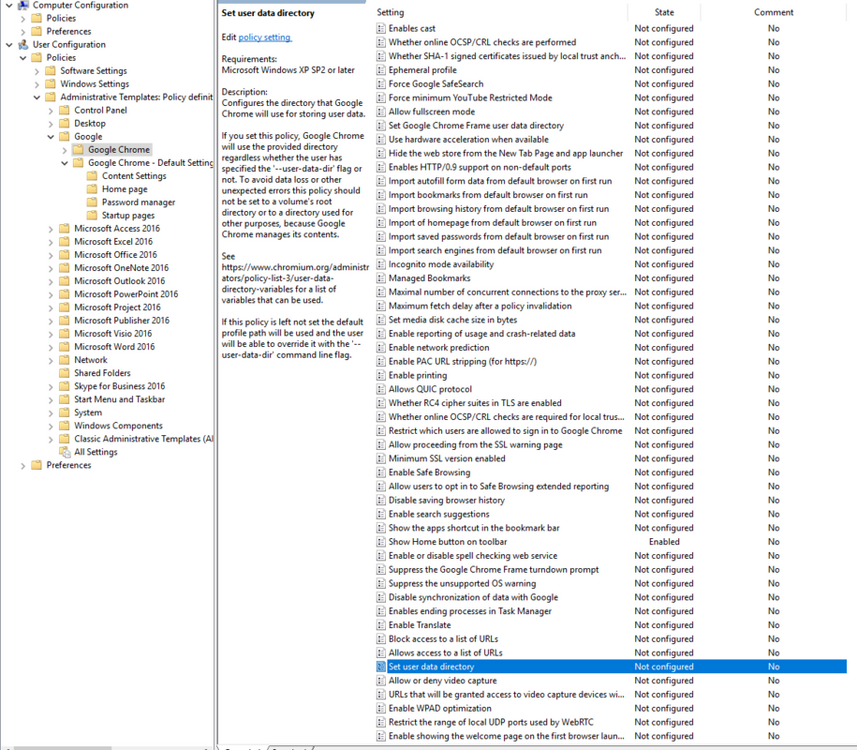Click policy icon beside Incognito mode availability

coord(381,264)
